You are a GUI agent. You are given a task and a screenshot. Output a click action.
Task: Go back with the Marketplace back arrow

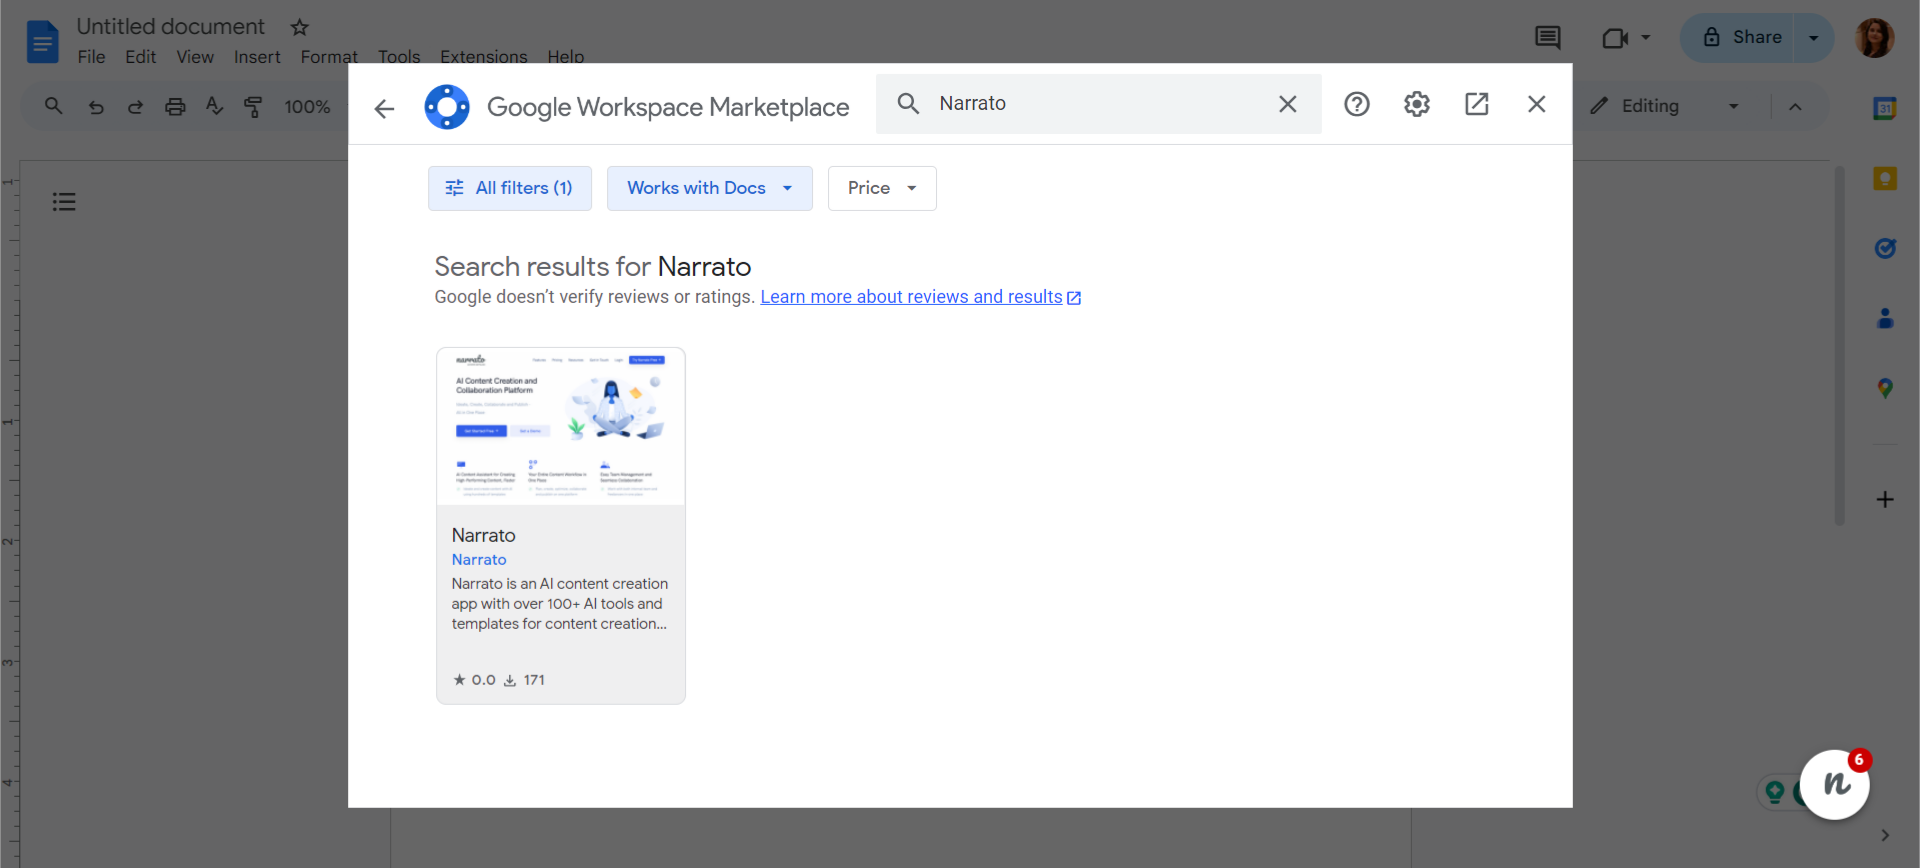384,108
